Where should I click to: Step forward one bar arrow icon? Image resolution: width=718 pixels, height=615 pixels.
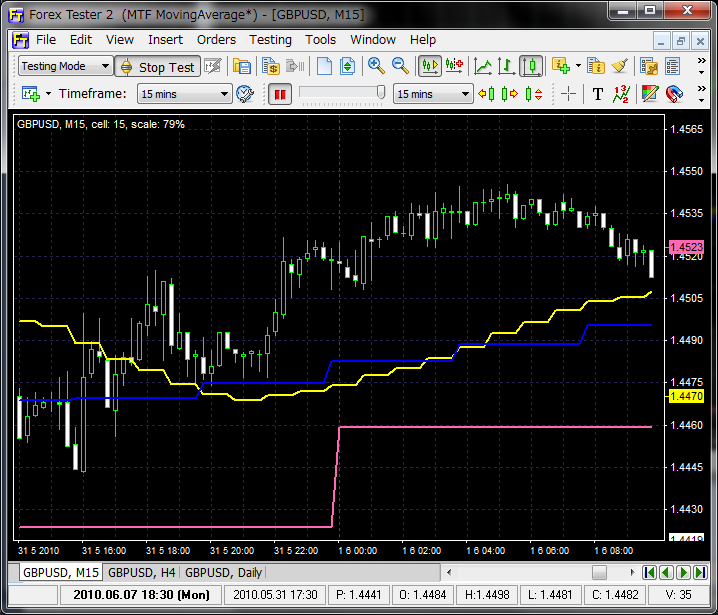[x=509, y=94]
